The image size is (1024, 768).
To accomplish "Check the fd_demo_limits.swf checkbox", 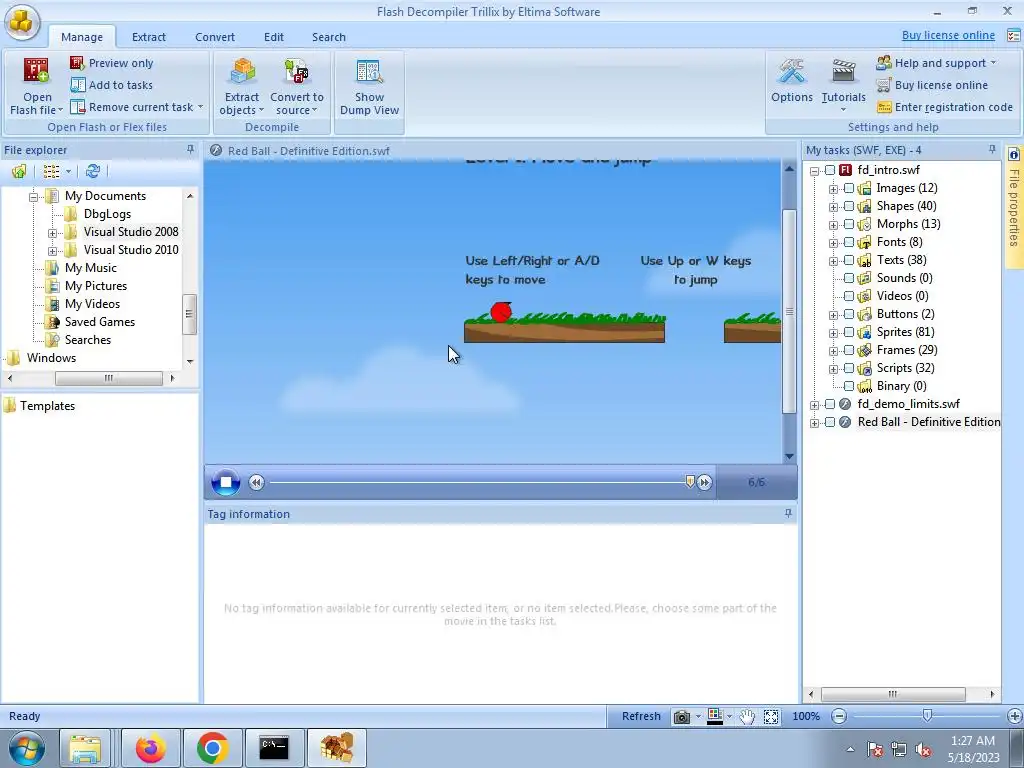I will click(x=829, y=404).
